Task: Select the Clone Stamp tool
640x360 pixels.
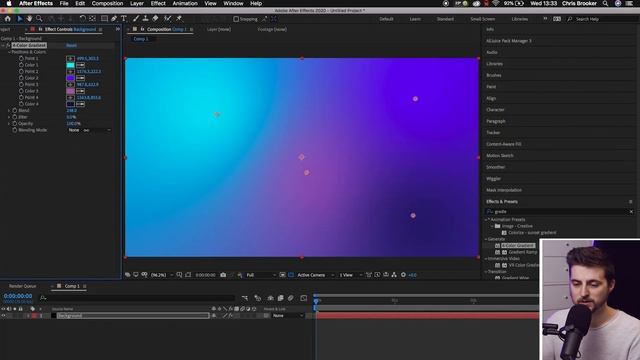Action: pyautogui.click(x=145, y=19)
